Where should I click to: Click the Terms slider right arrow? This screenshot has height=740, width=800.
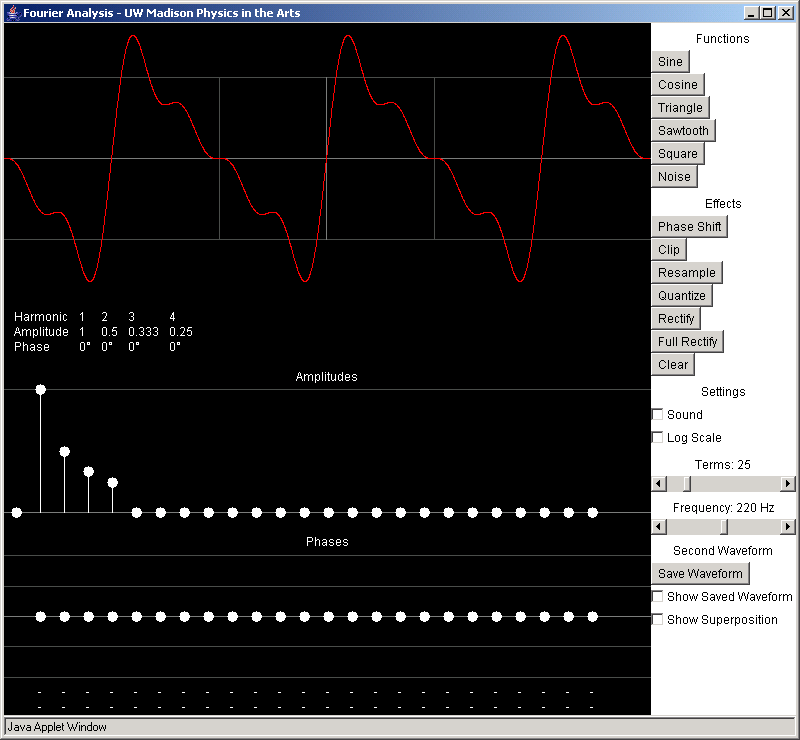click(x=788, y=484)
